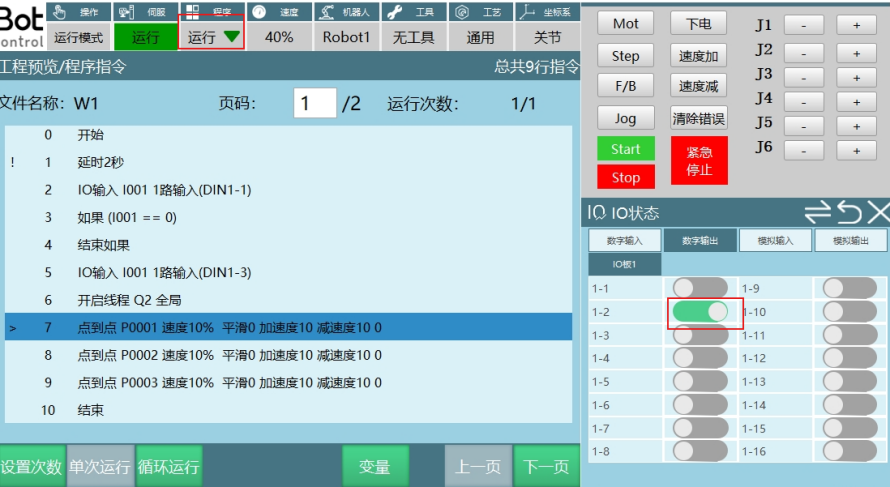Viewport: 890px width, 487px height.
Task: Enable output 1-5 switch
Action: (700, 381)
